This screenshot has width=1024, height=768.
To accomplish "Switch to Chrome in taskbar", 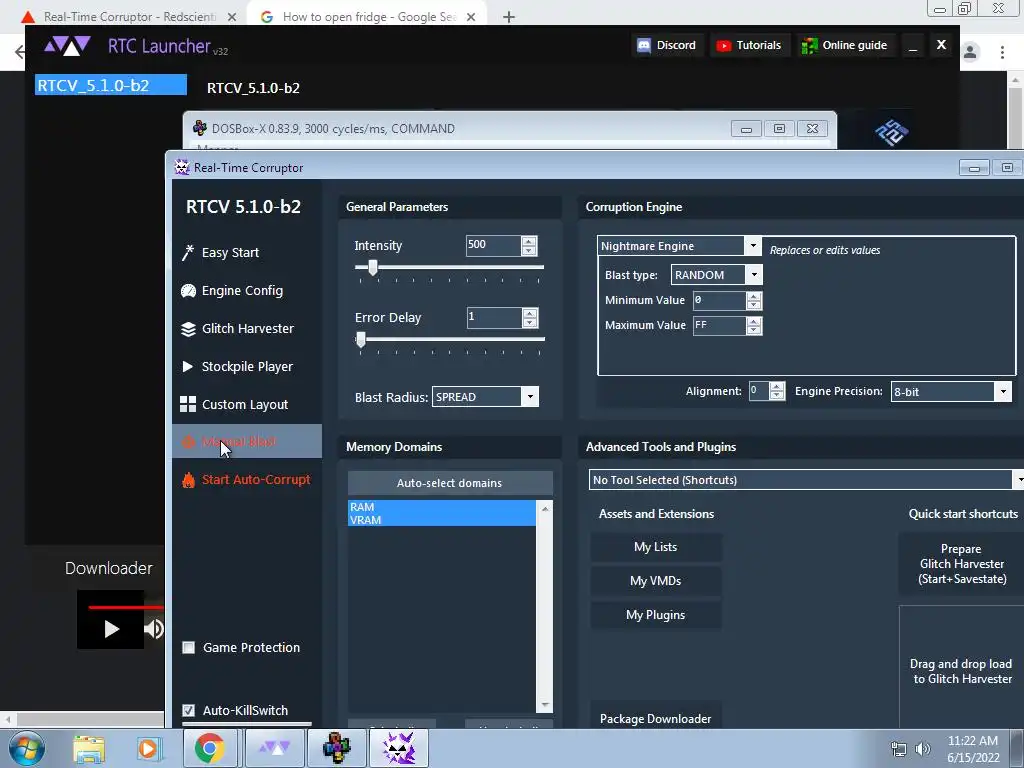I will pos(210,748).
